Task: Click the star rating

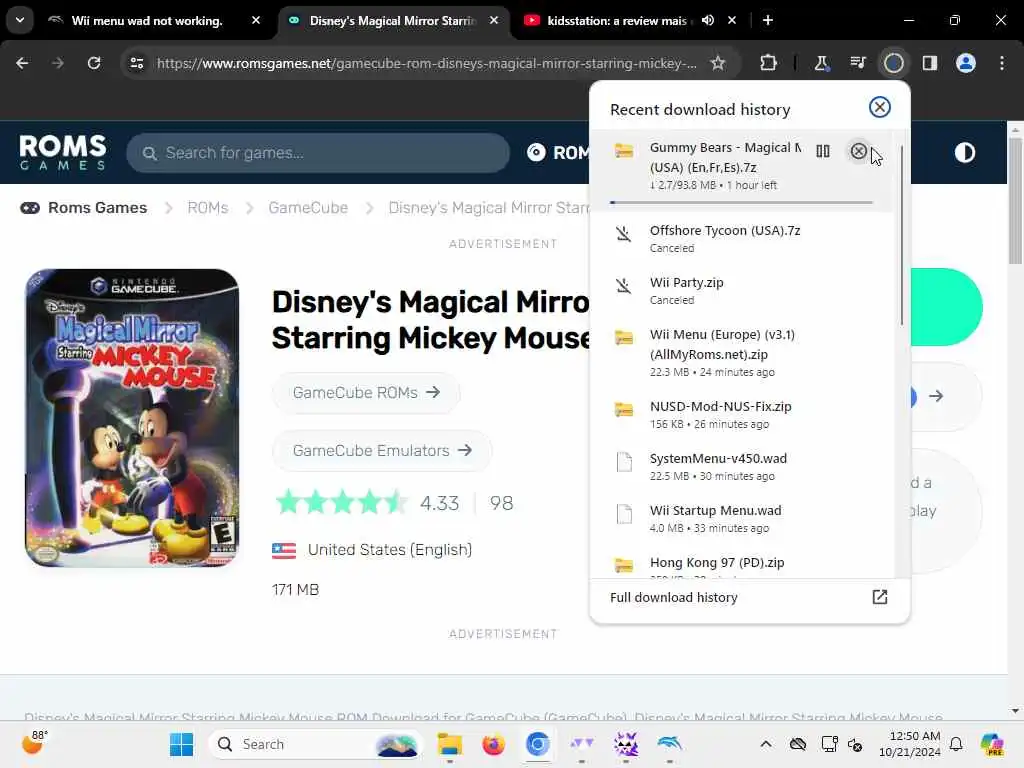Action: tap(341, 503)
